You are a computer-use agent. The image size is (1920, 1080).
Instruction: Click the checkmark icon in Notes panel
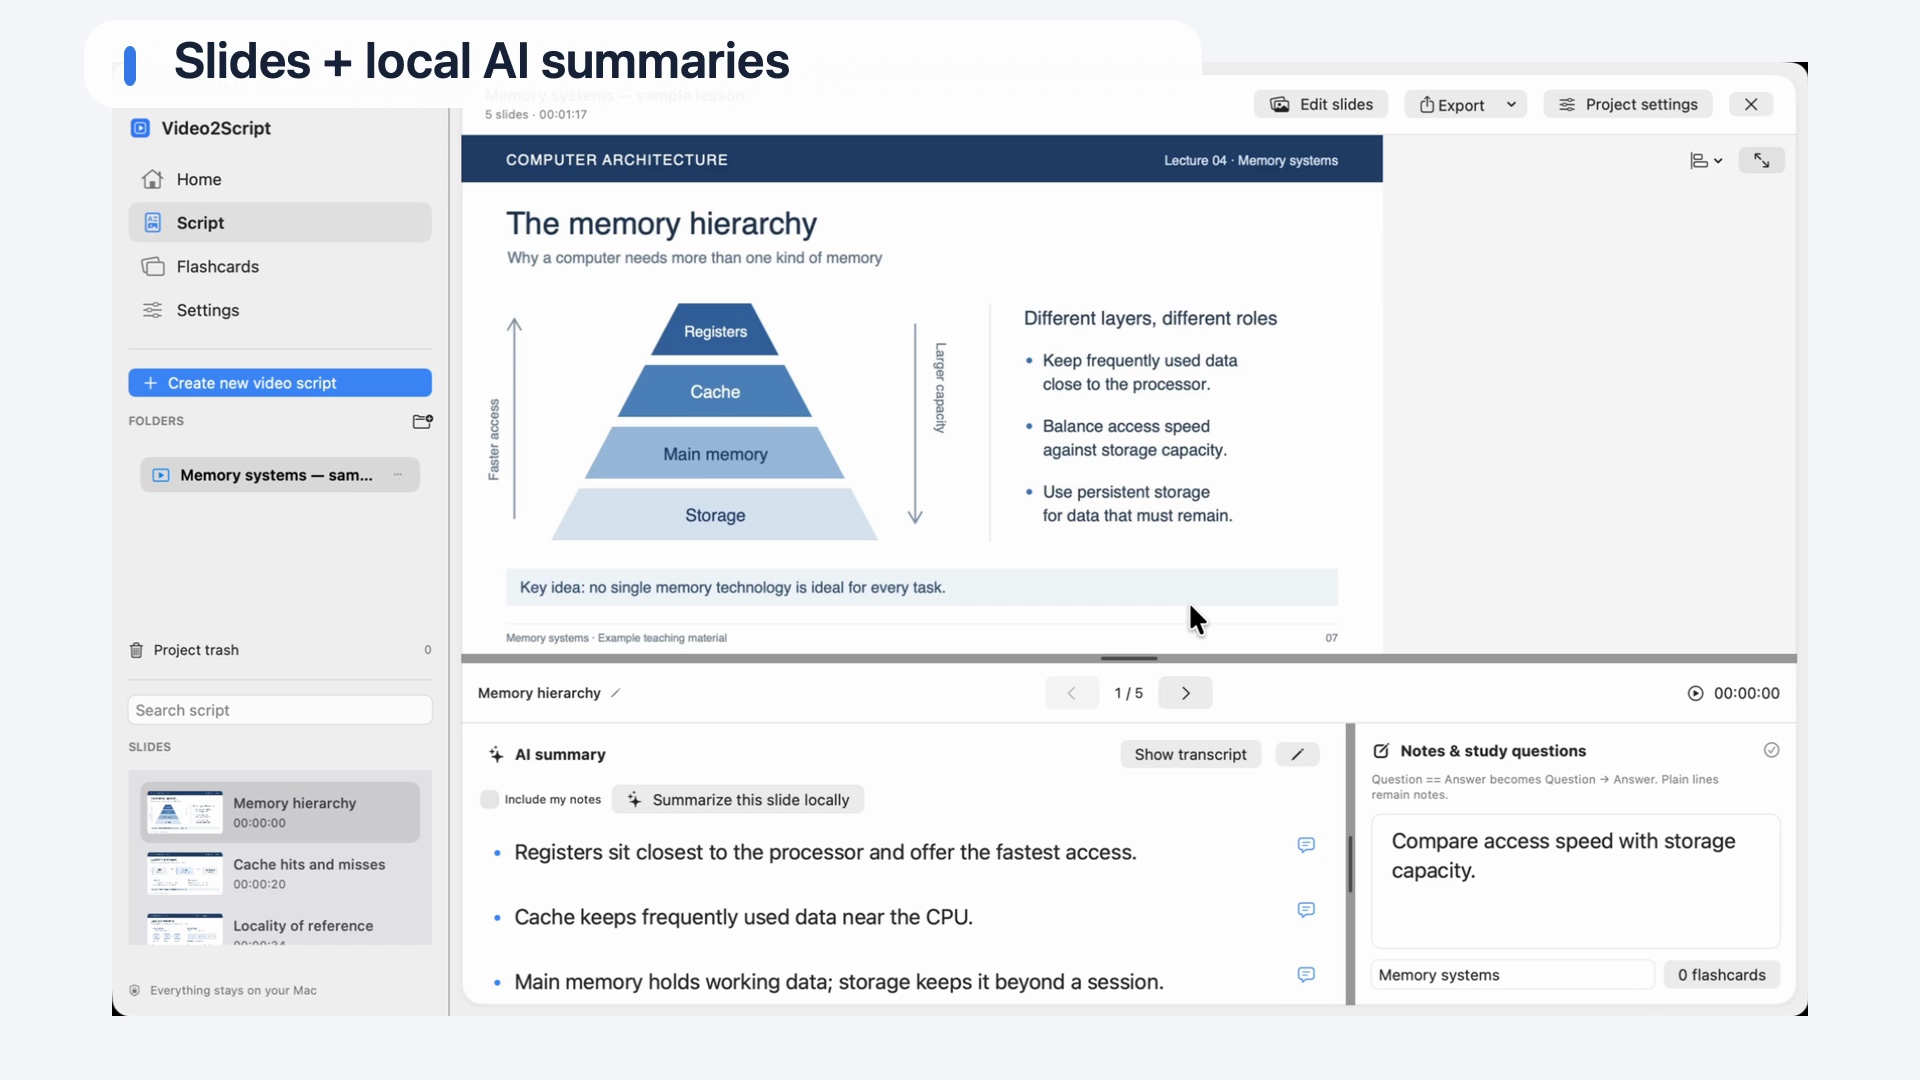click(1771, 750)
